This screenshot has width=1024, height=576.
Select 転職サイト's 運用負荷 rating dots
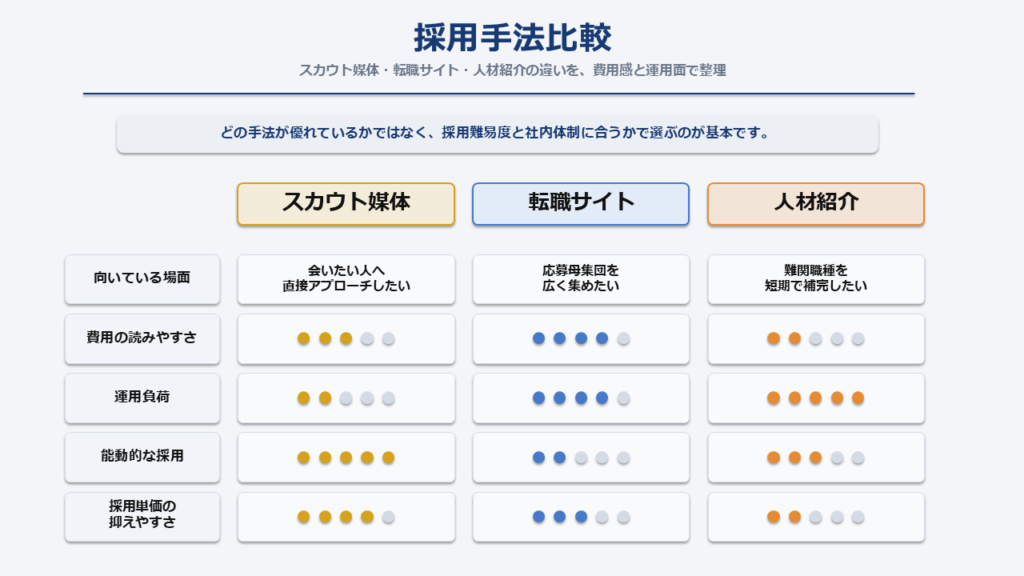pyautogui.click(x=581, y=398)
